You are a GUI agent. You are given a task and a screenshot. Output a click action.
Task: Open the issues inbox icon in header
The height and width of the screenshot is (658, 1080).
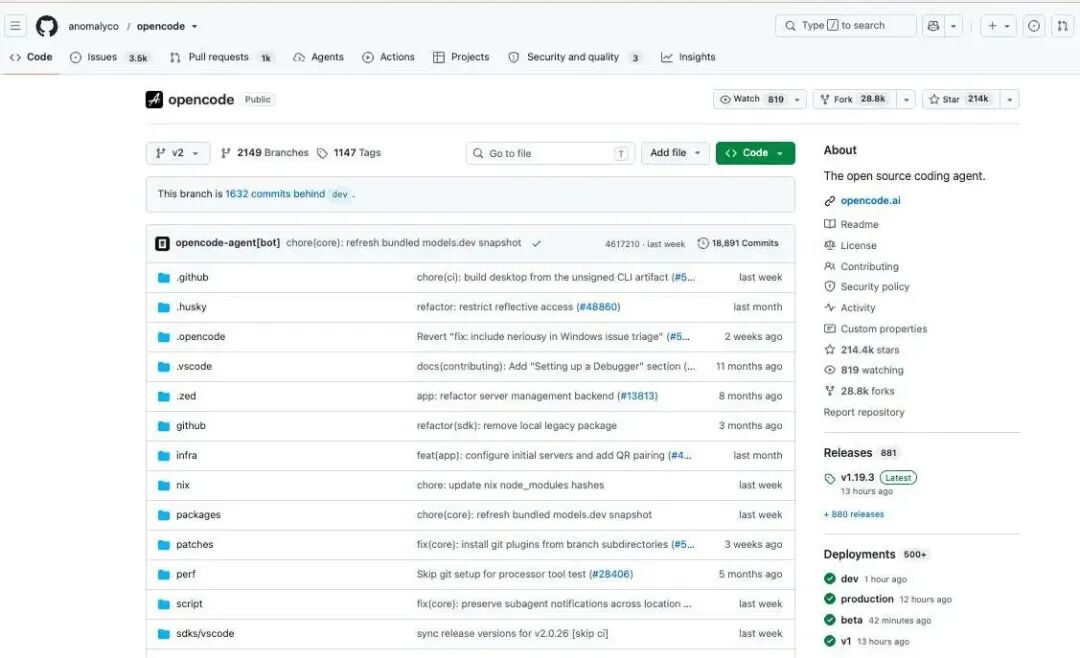(1034, 25)
